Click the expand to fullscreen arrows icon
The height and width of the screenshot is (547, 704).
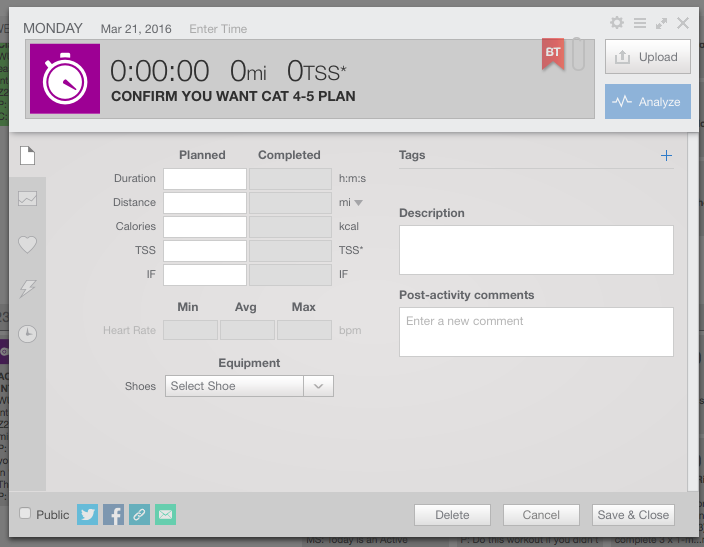point(661,23)
